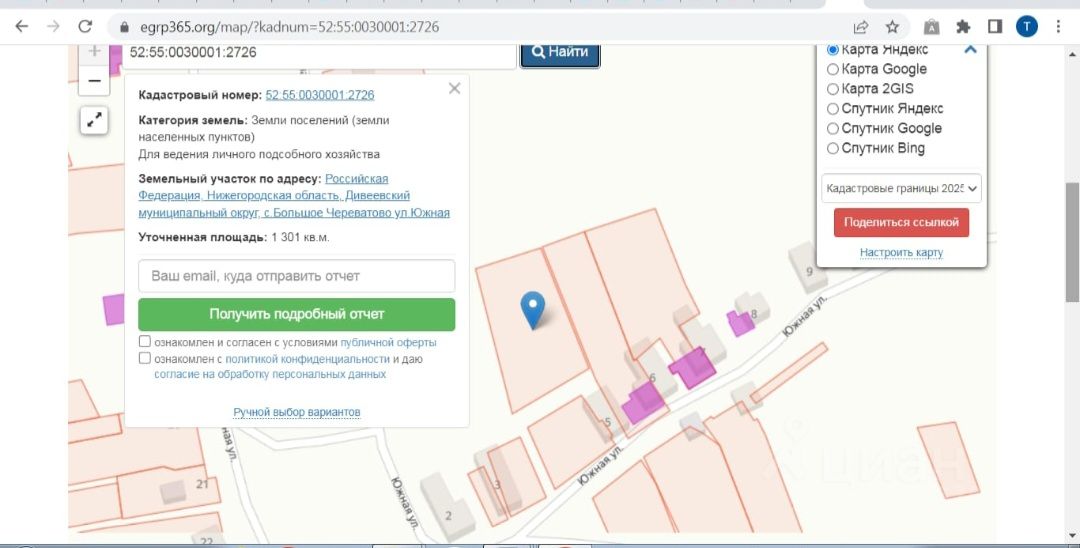Viewport: 1080px width, 548px height.
Task: Go back with browser back arrow
Action: pos(22,27)
